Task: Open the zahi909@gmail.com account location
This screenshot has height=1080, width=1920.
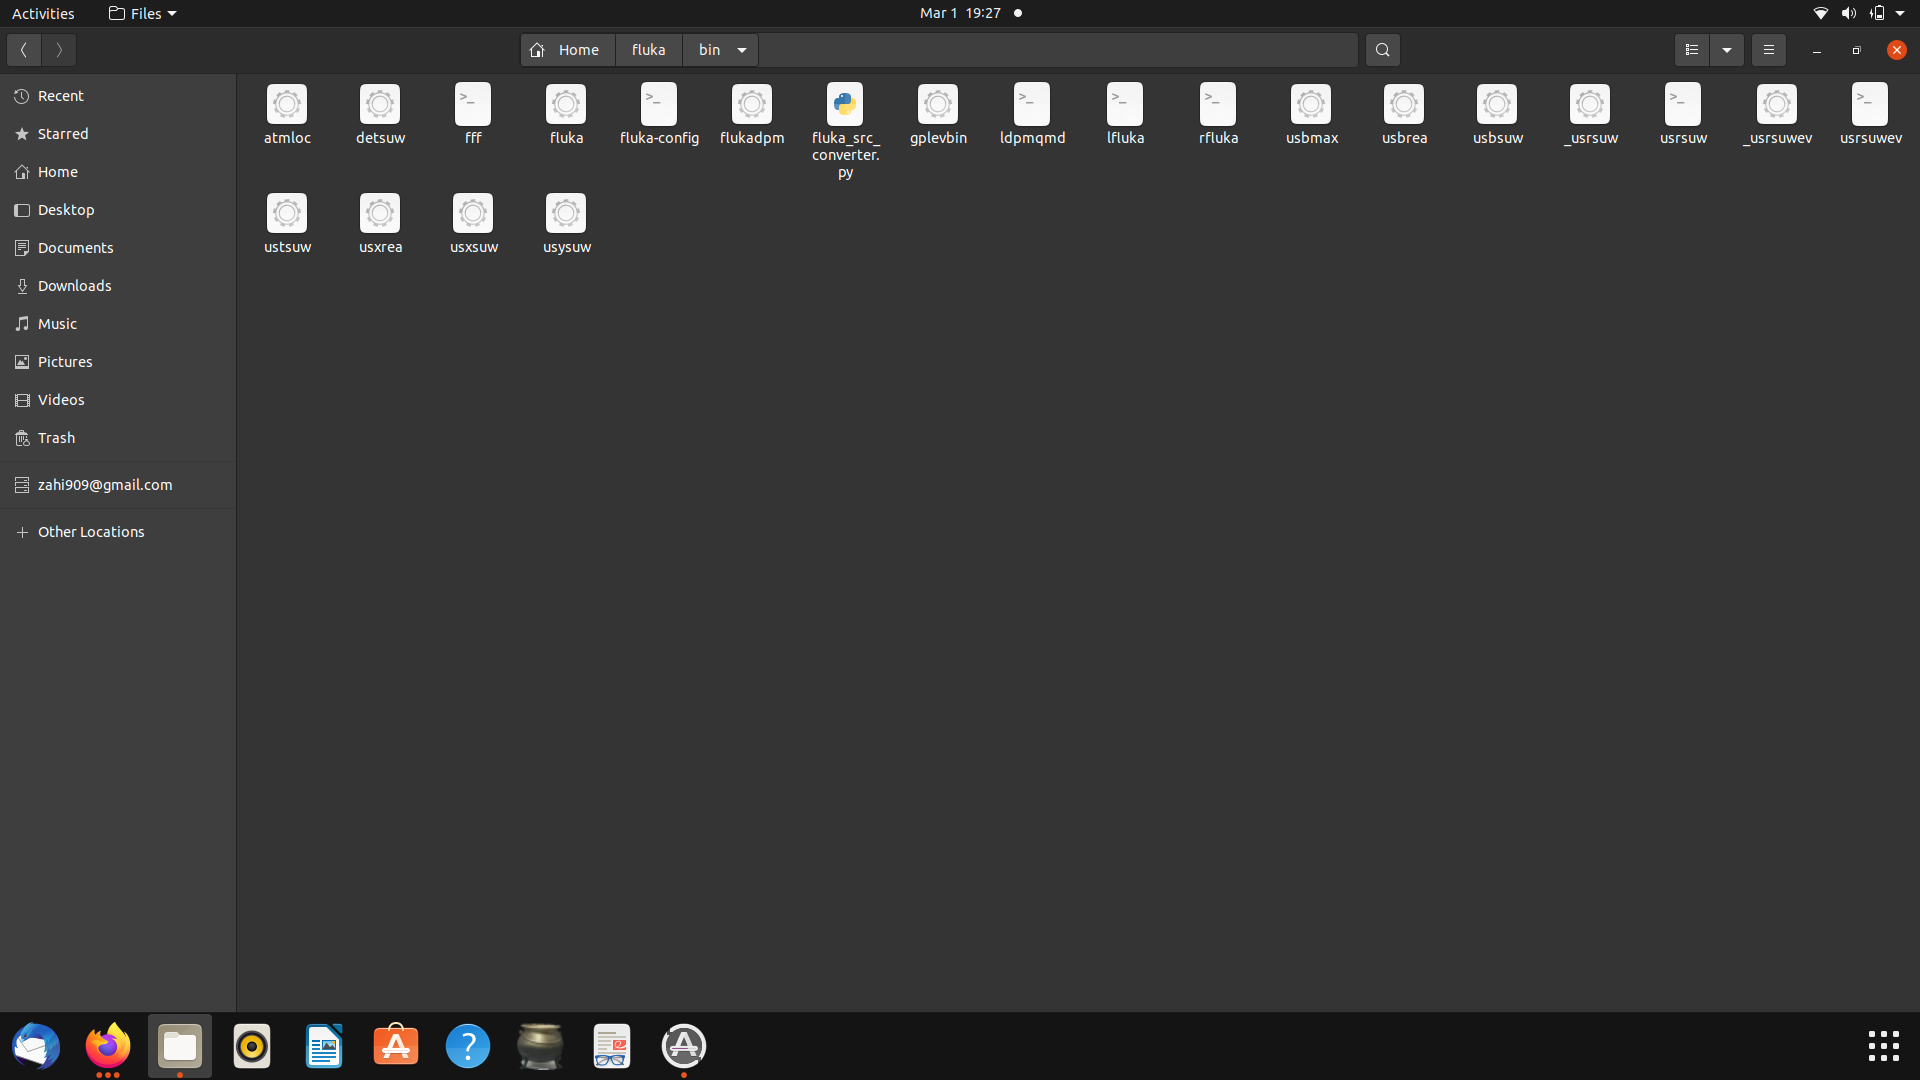Action: tap(118, 485)
